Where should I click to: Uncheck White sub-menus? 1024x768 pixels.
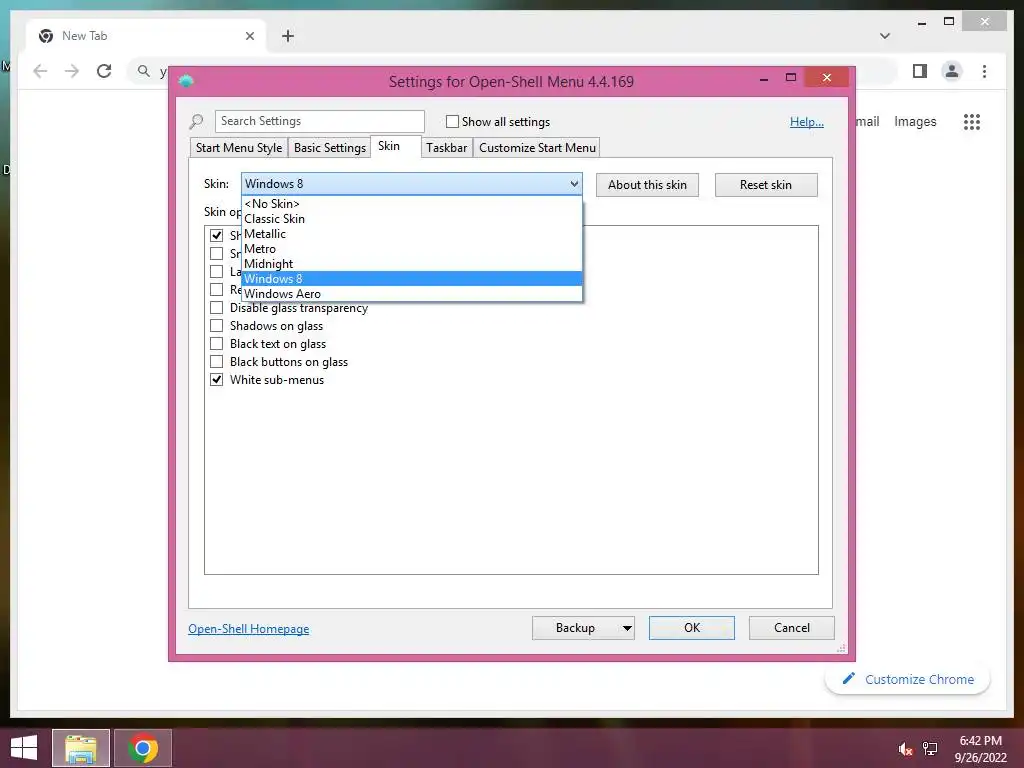coord(216,379)
